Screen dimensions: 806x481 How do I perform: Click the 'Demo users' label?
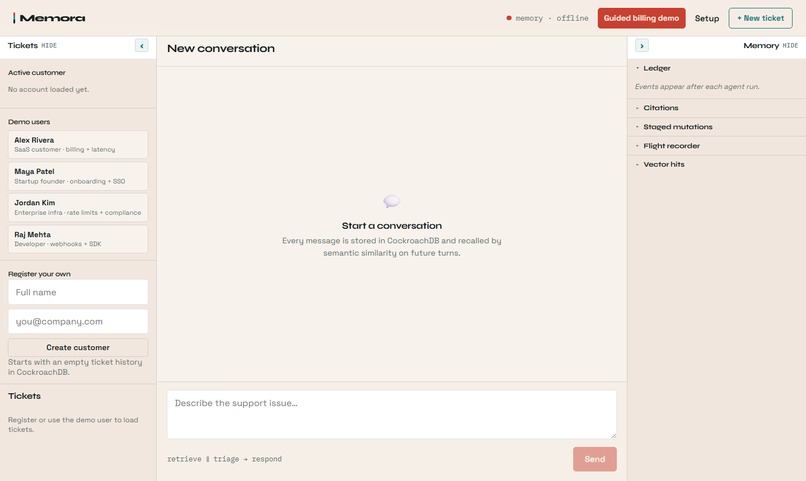[x=29, y=122]
